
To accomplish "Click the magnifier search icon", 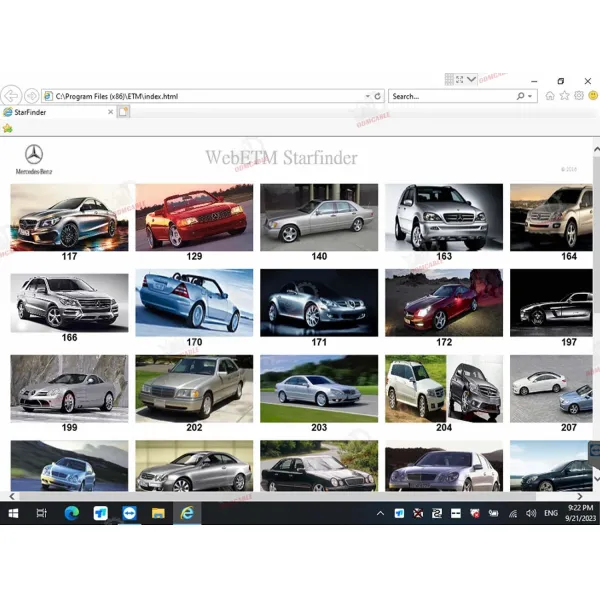I will coord(520,96).
